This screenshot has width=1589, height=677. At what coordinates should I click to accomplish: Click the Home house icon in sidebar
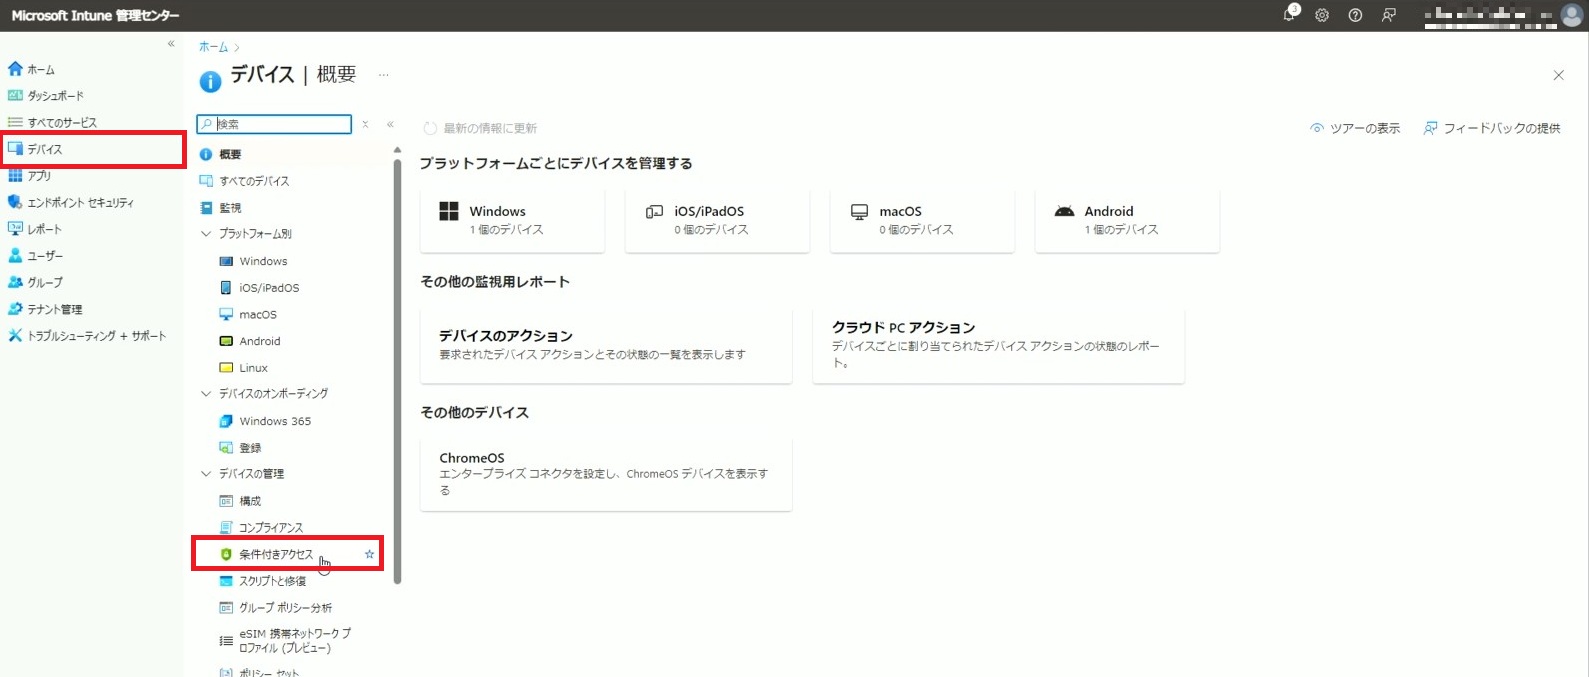(x=15, y=69)
